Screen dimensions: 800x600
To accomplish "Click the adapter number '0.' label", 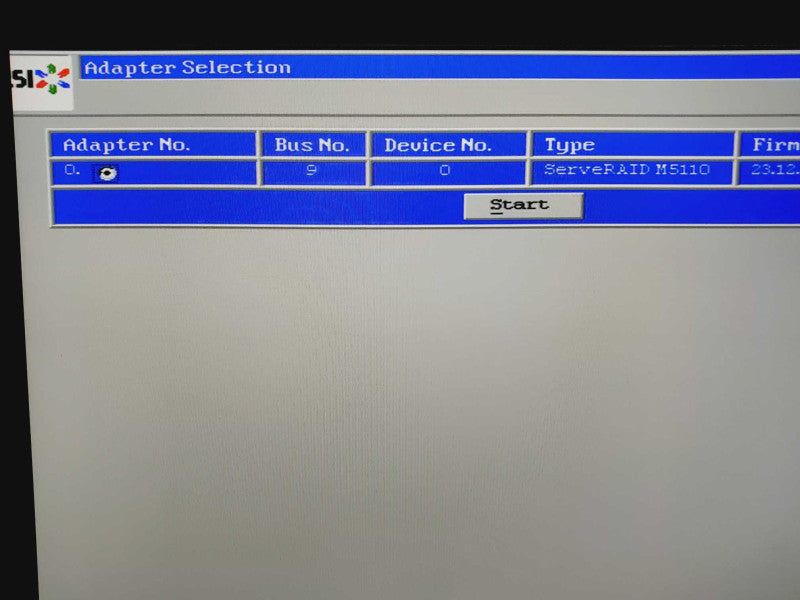I will 72,170.
